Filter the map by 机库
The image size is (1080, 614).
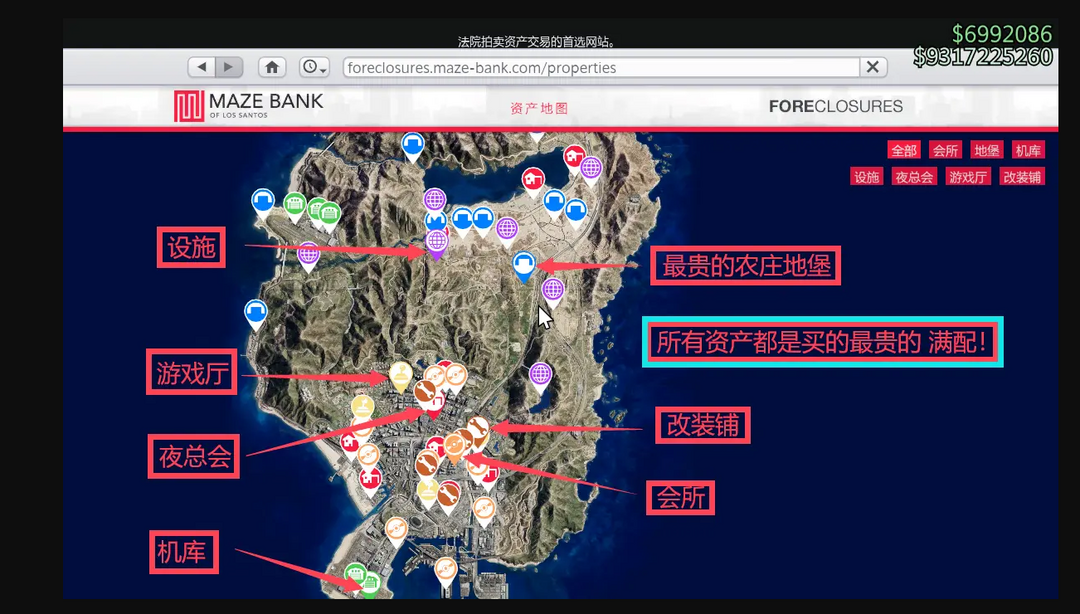point(1028,150)
